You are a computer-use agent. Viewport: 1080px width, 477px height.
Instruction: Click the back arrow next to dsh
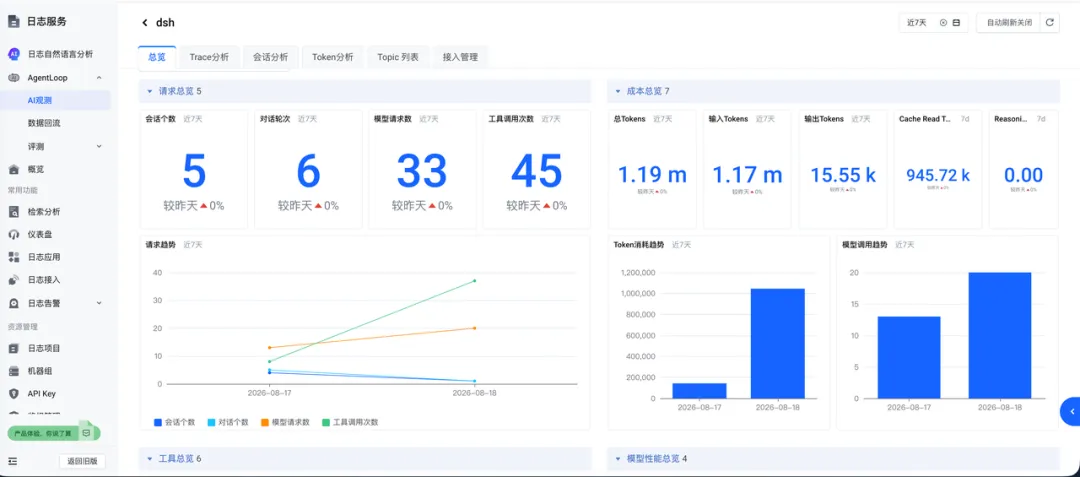(x=145, y=23)
